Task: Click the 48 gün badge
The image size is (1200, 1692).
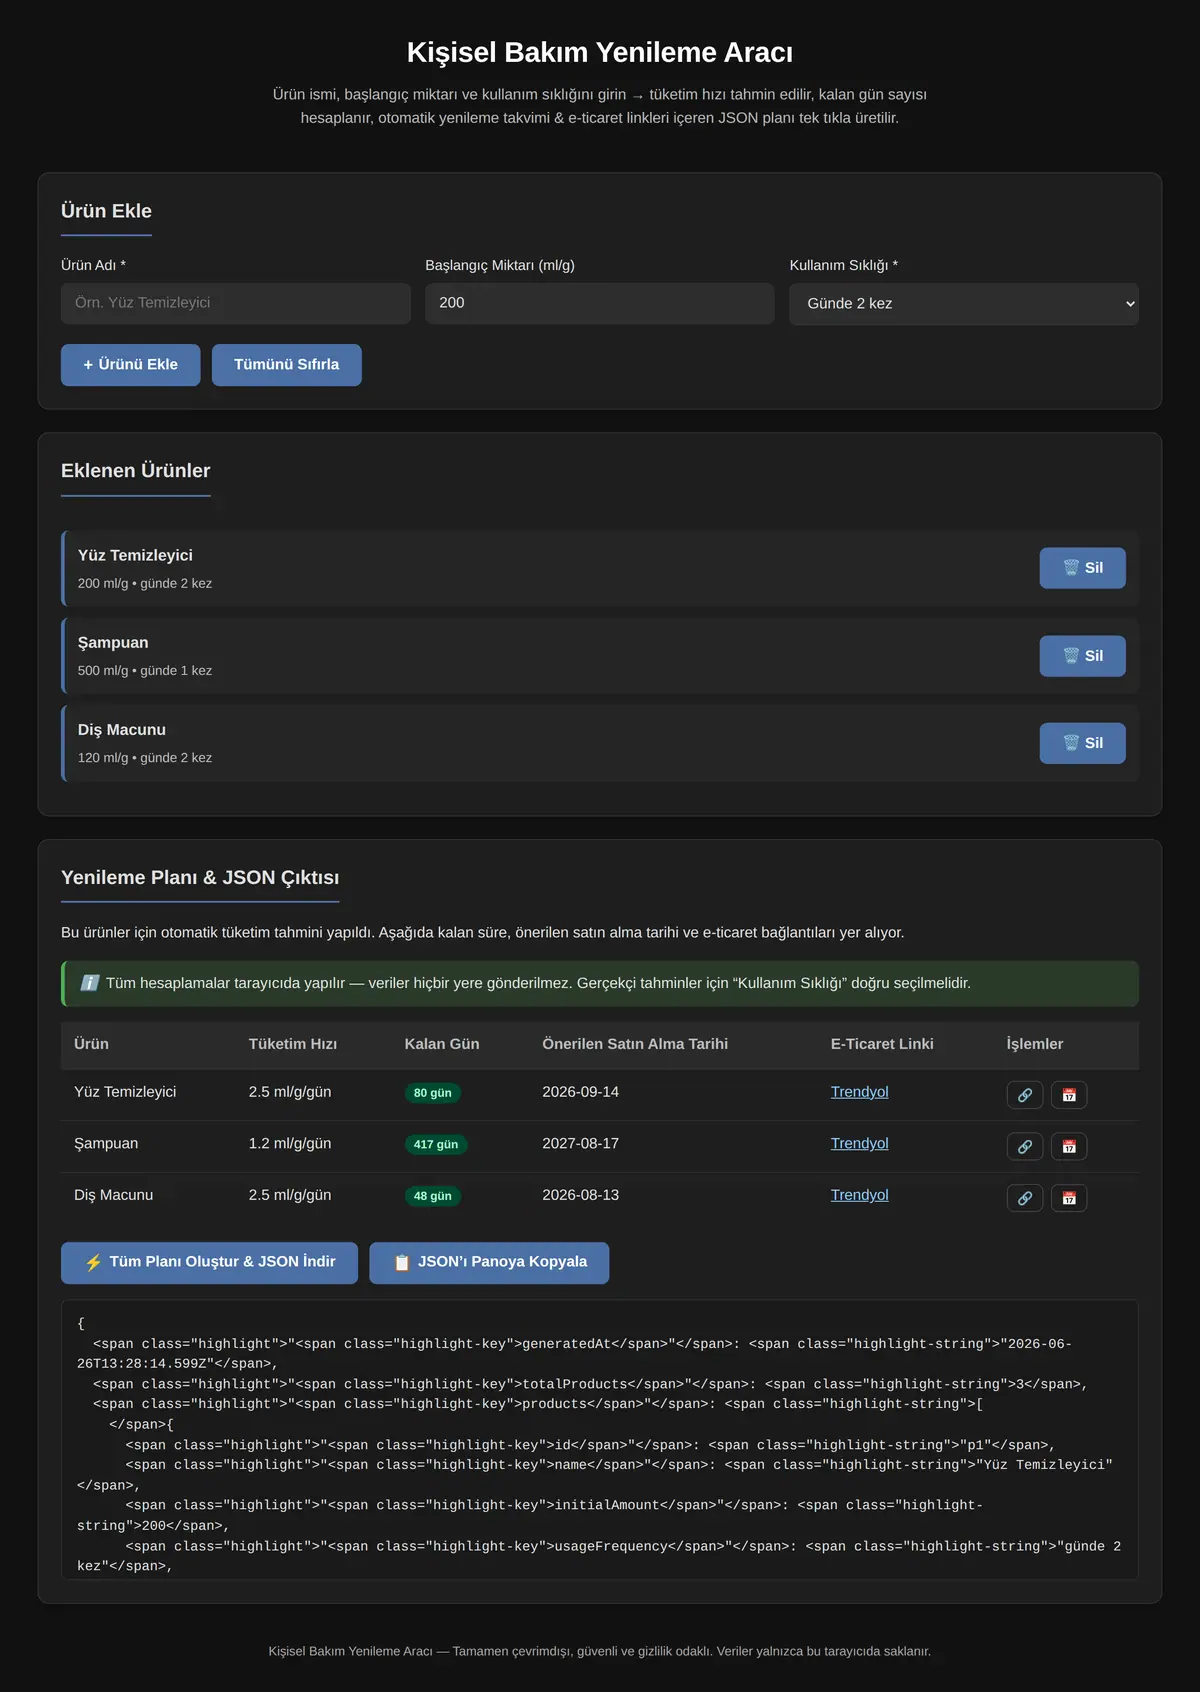Action: (433, 1196)
